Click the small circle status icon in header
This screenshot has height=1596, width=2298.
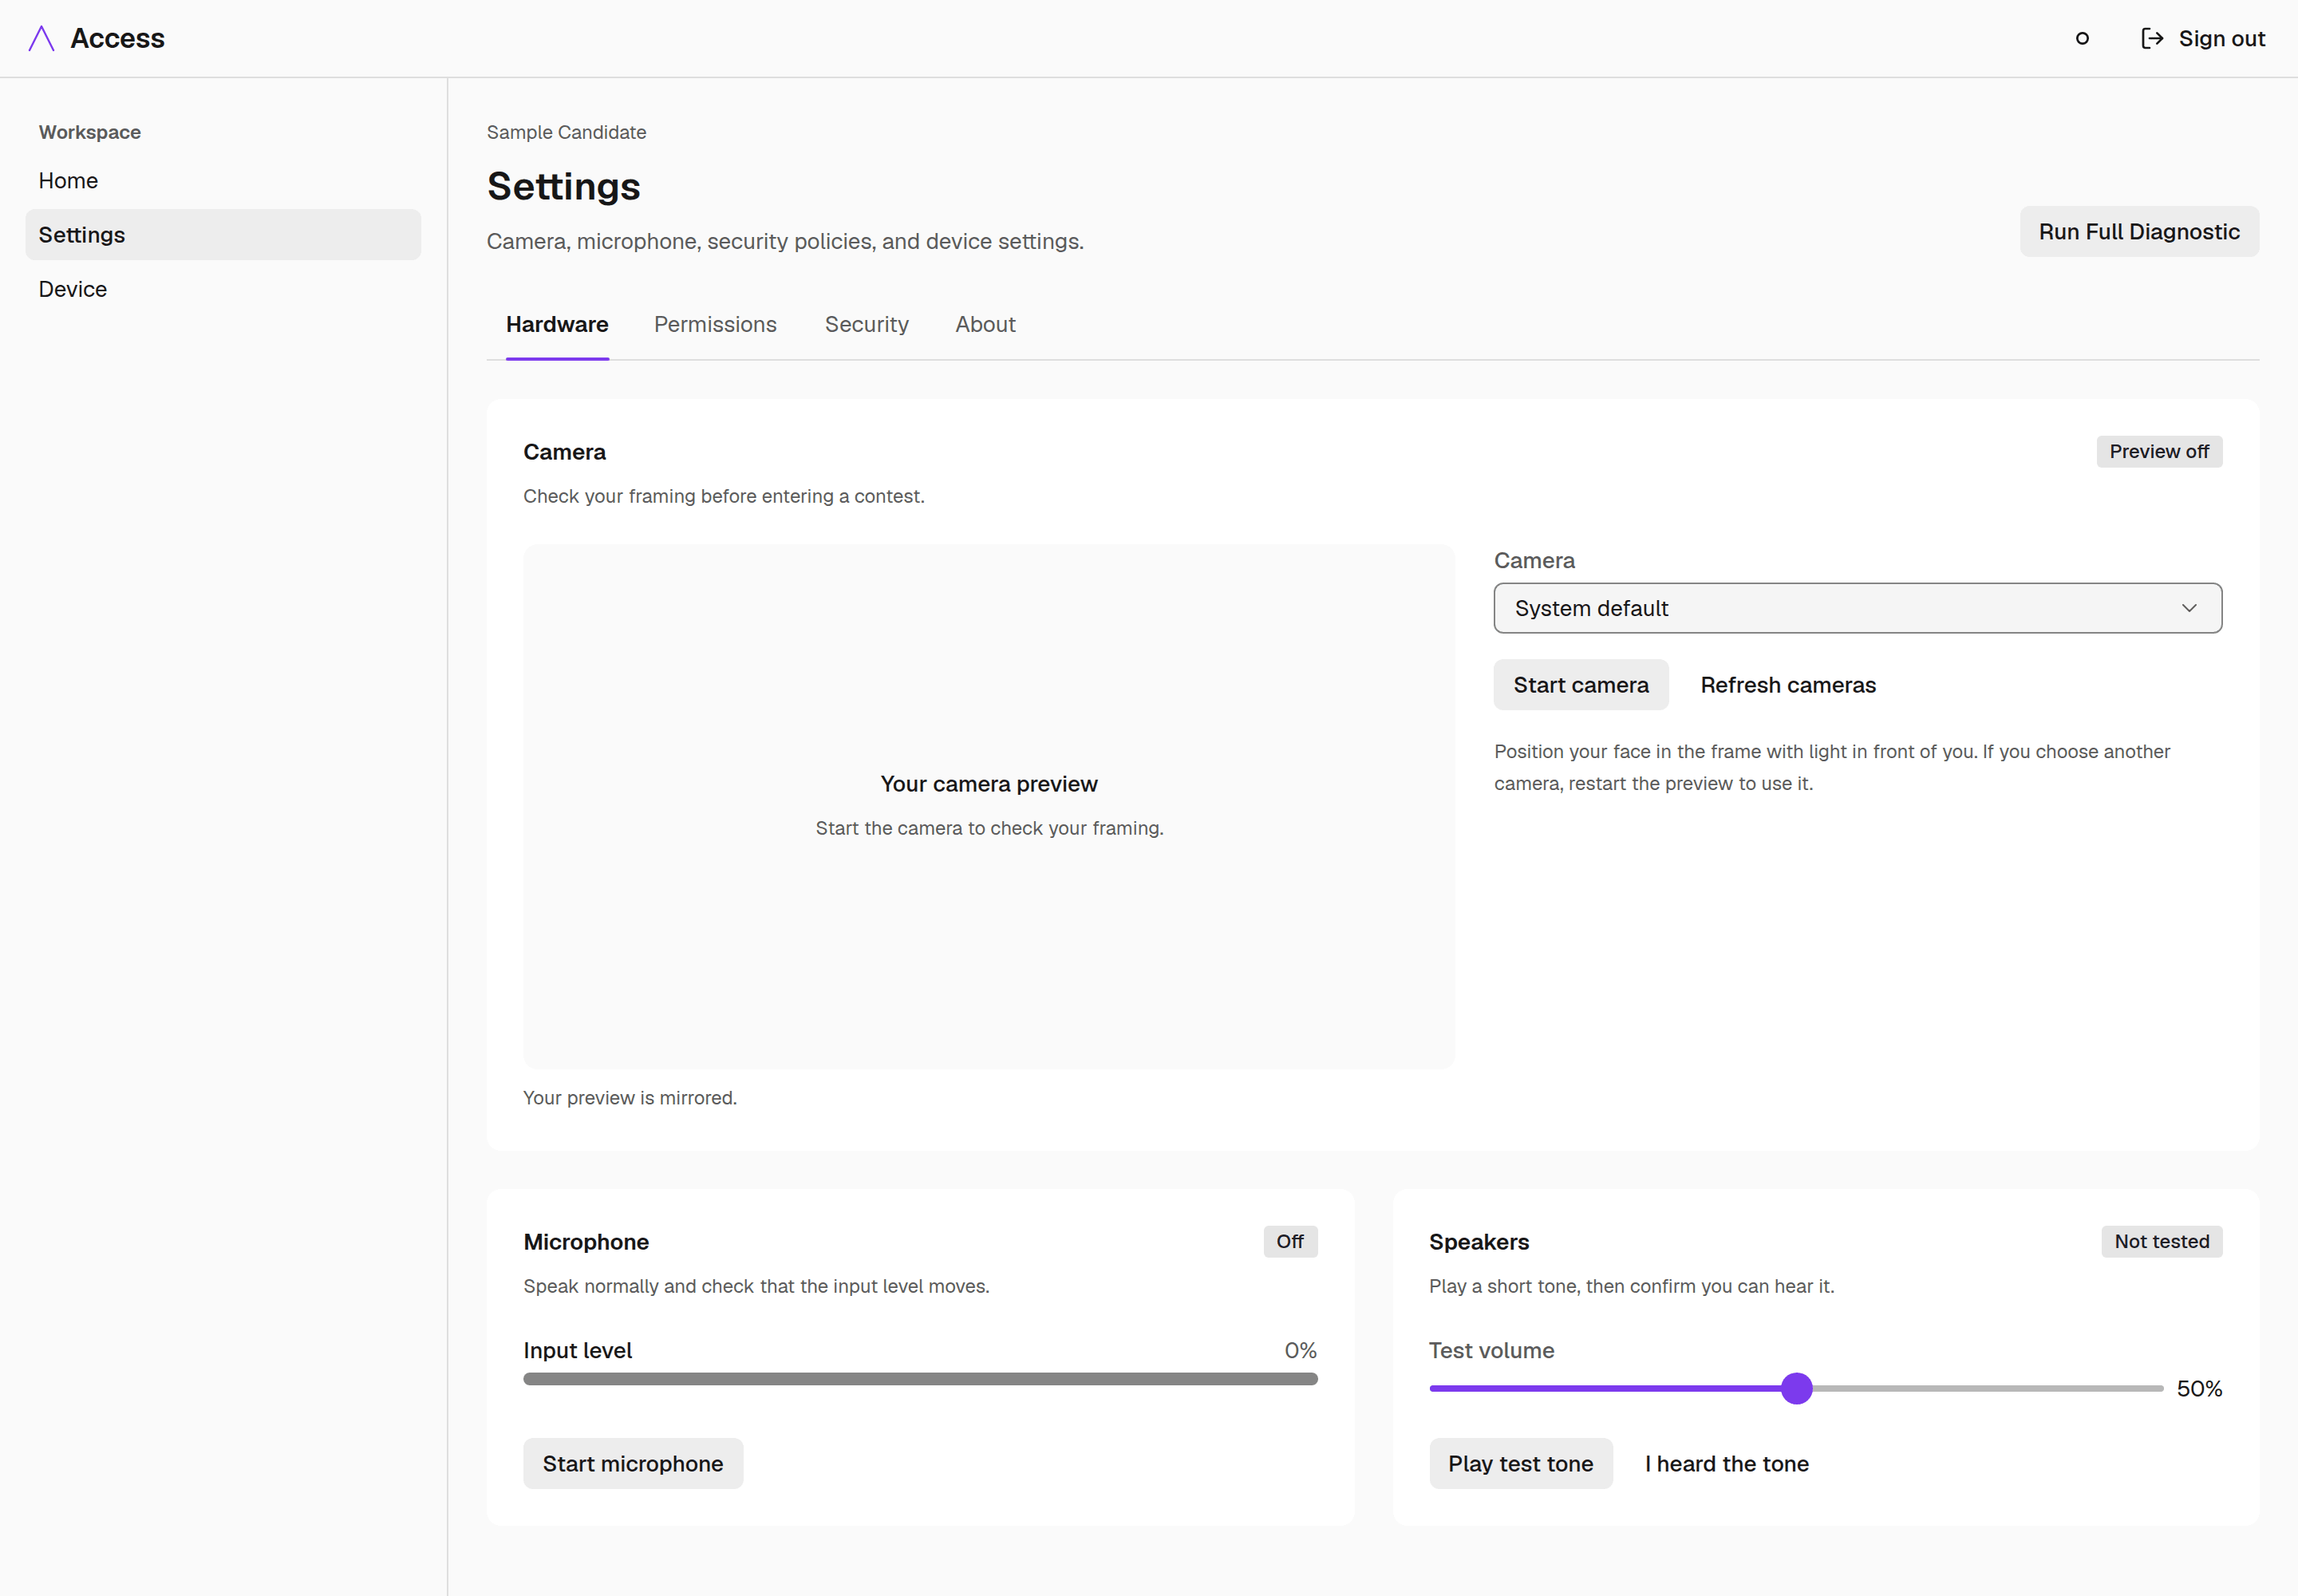tap(2082, 38)
